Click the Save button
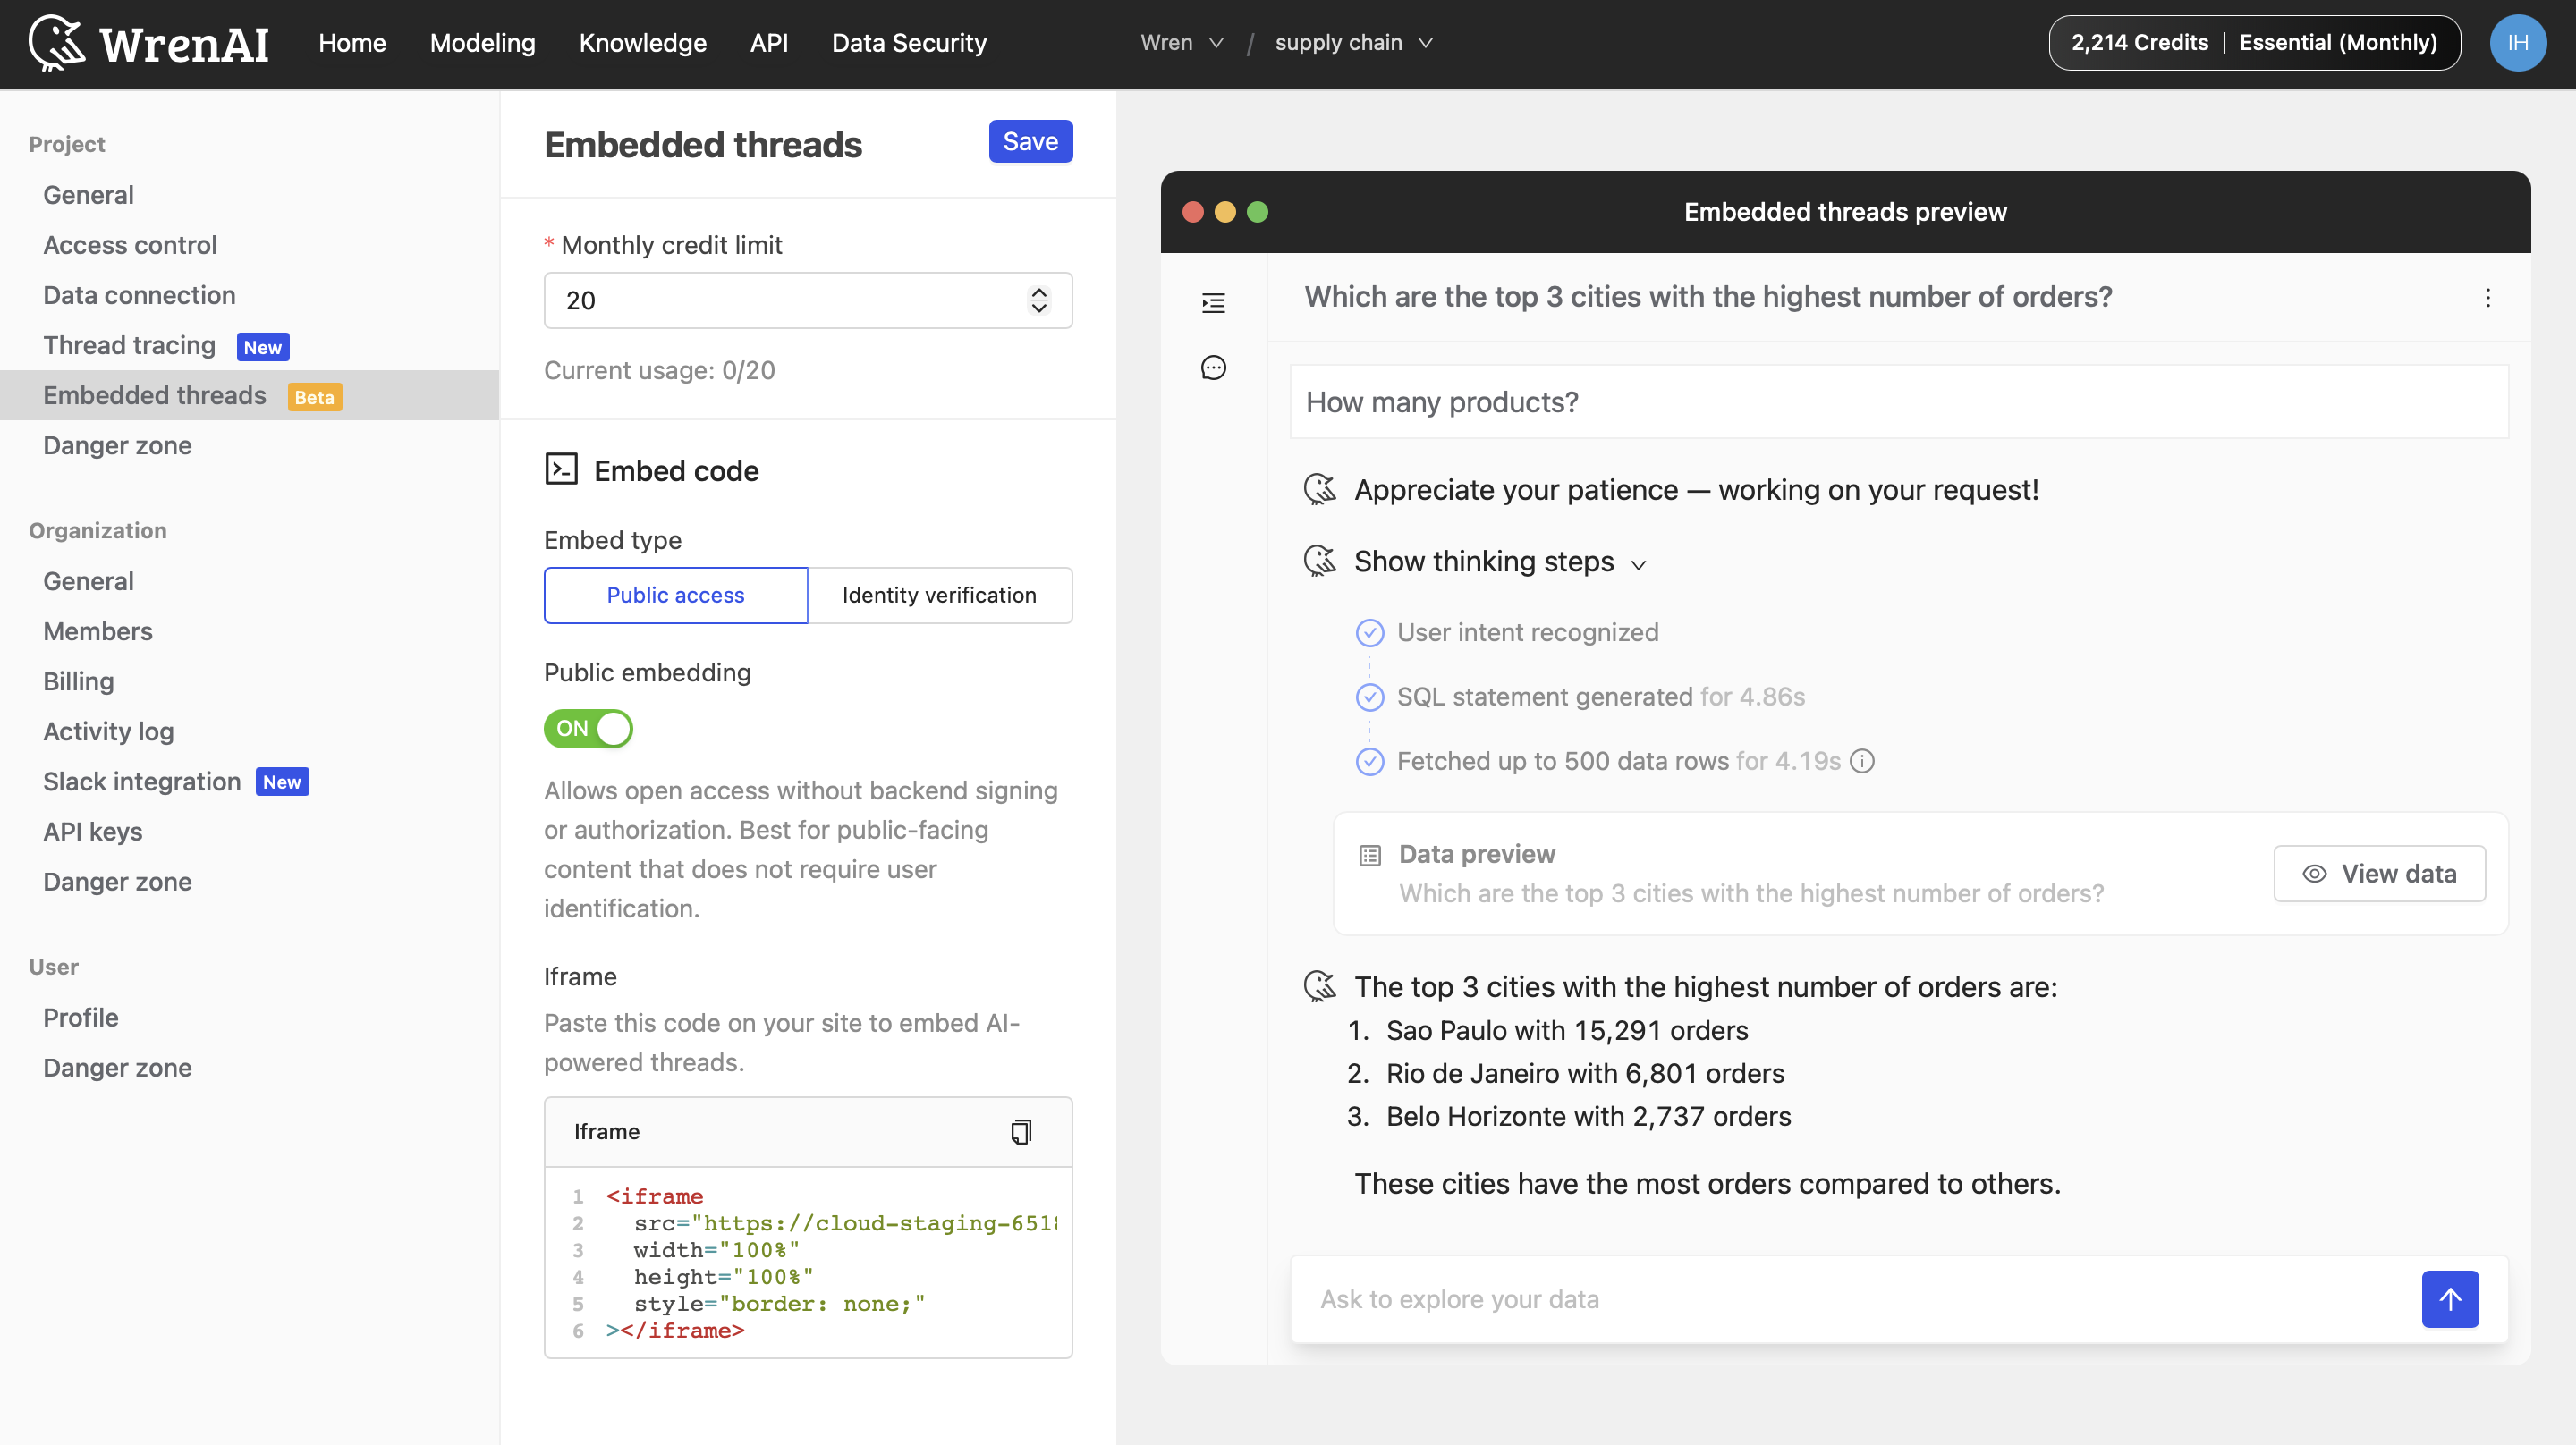This screenshot has height=1445, width=2576. pos(1030,140)
